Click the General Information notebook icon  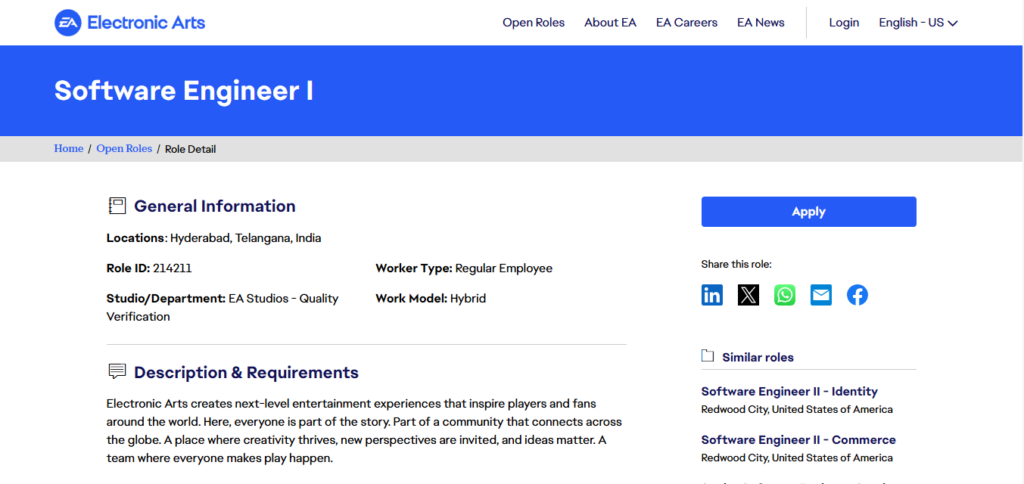(116, 206)
